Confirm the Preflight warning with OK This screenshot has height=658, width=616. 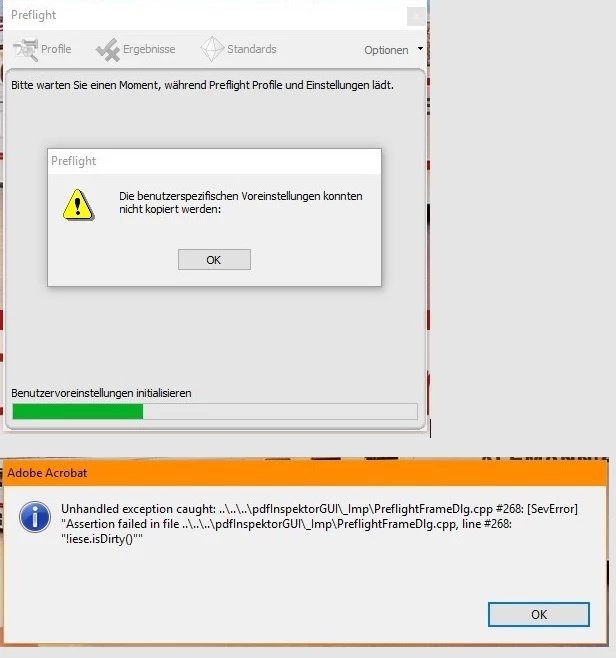click(214, 260)
